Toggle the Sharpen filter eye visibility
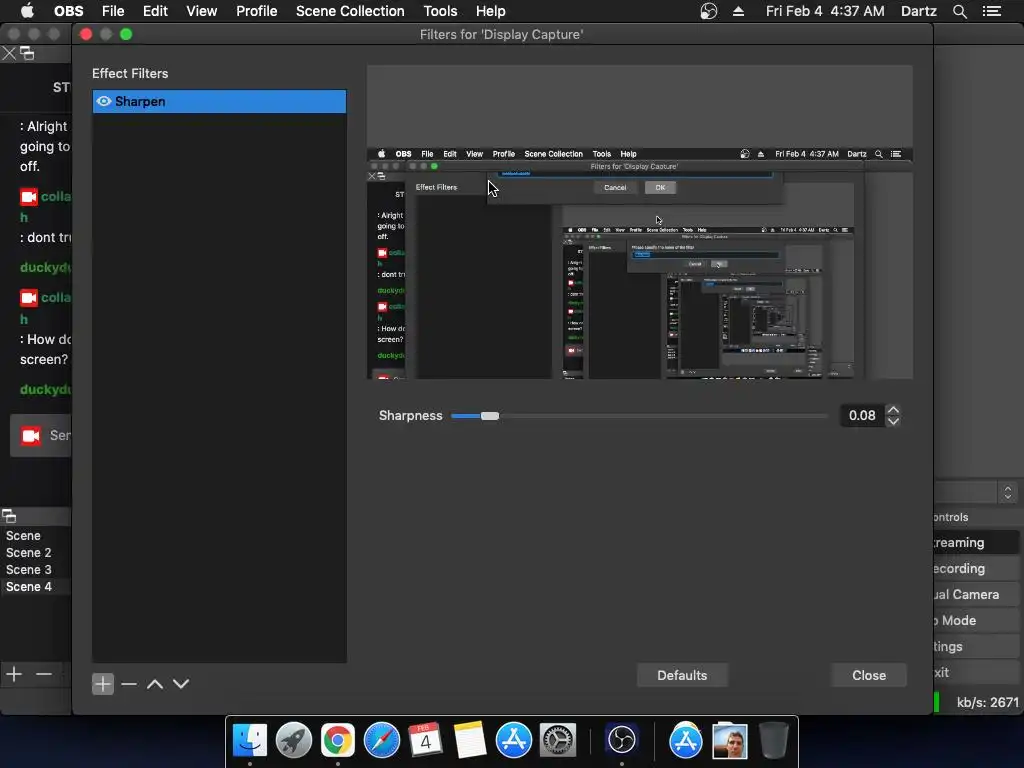This screenshot has width=1024, height=768. [x=103, y=101]
